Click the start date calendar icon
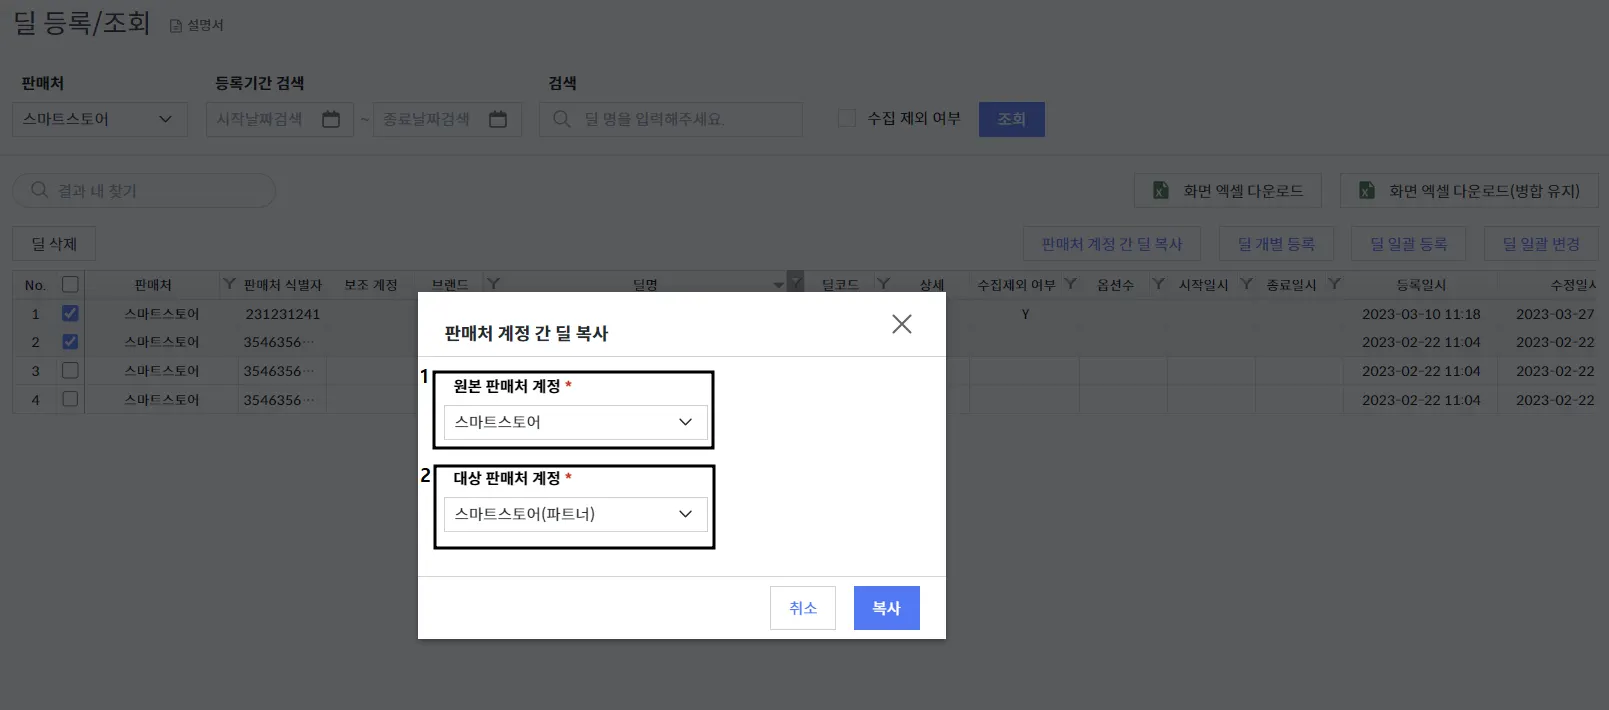 (x=331, y=119)
